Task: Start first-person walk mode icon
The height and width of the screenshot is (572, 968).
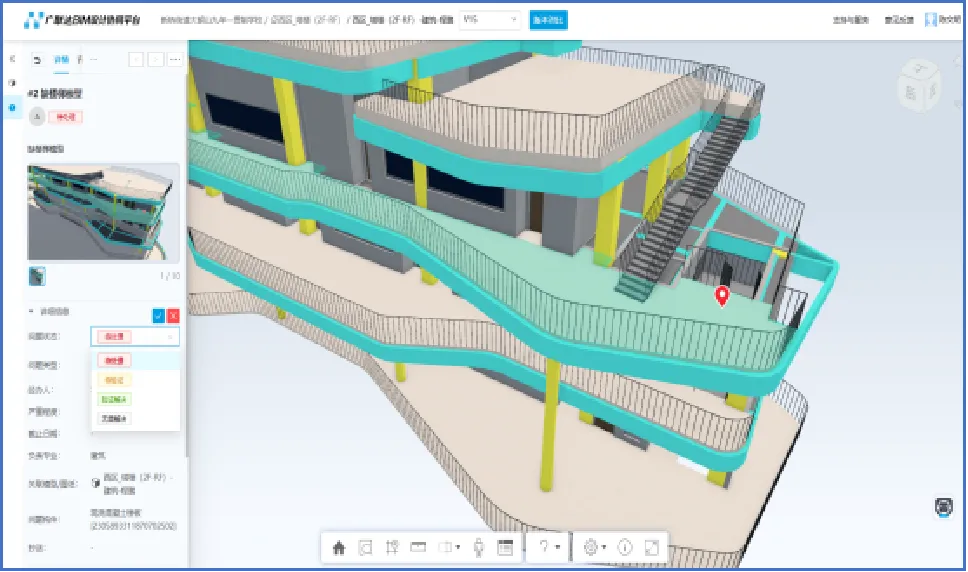Action: (478, 547)
